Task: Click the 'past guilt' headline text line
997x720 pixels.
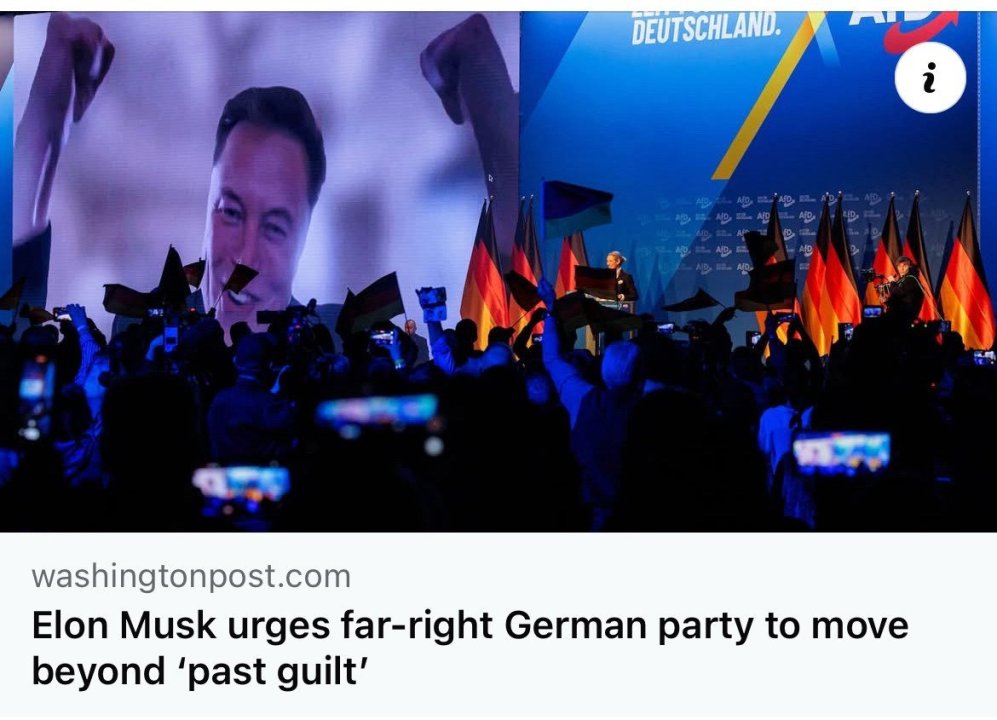Action: 200,671
